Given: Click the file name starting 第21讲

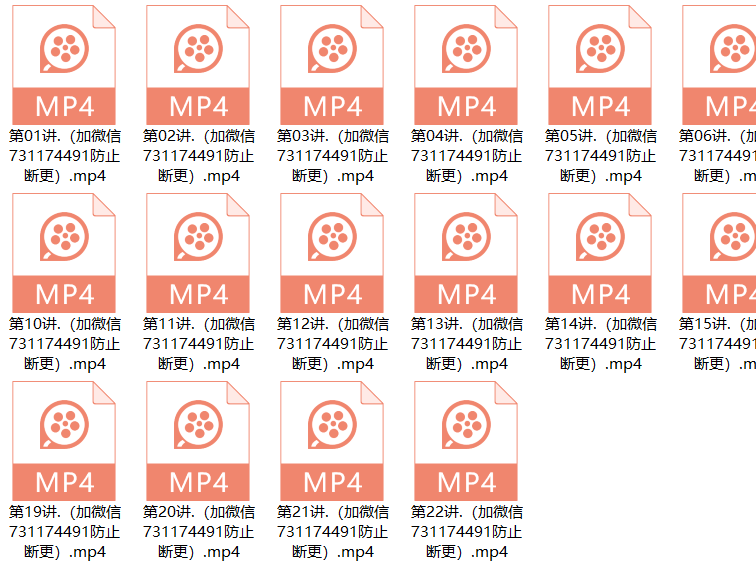Looking at the screenshot, I should click(333, 532).
